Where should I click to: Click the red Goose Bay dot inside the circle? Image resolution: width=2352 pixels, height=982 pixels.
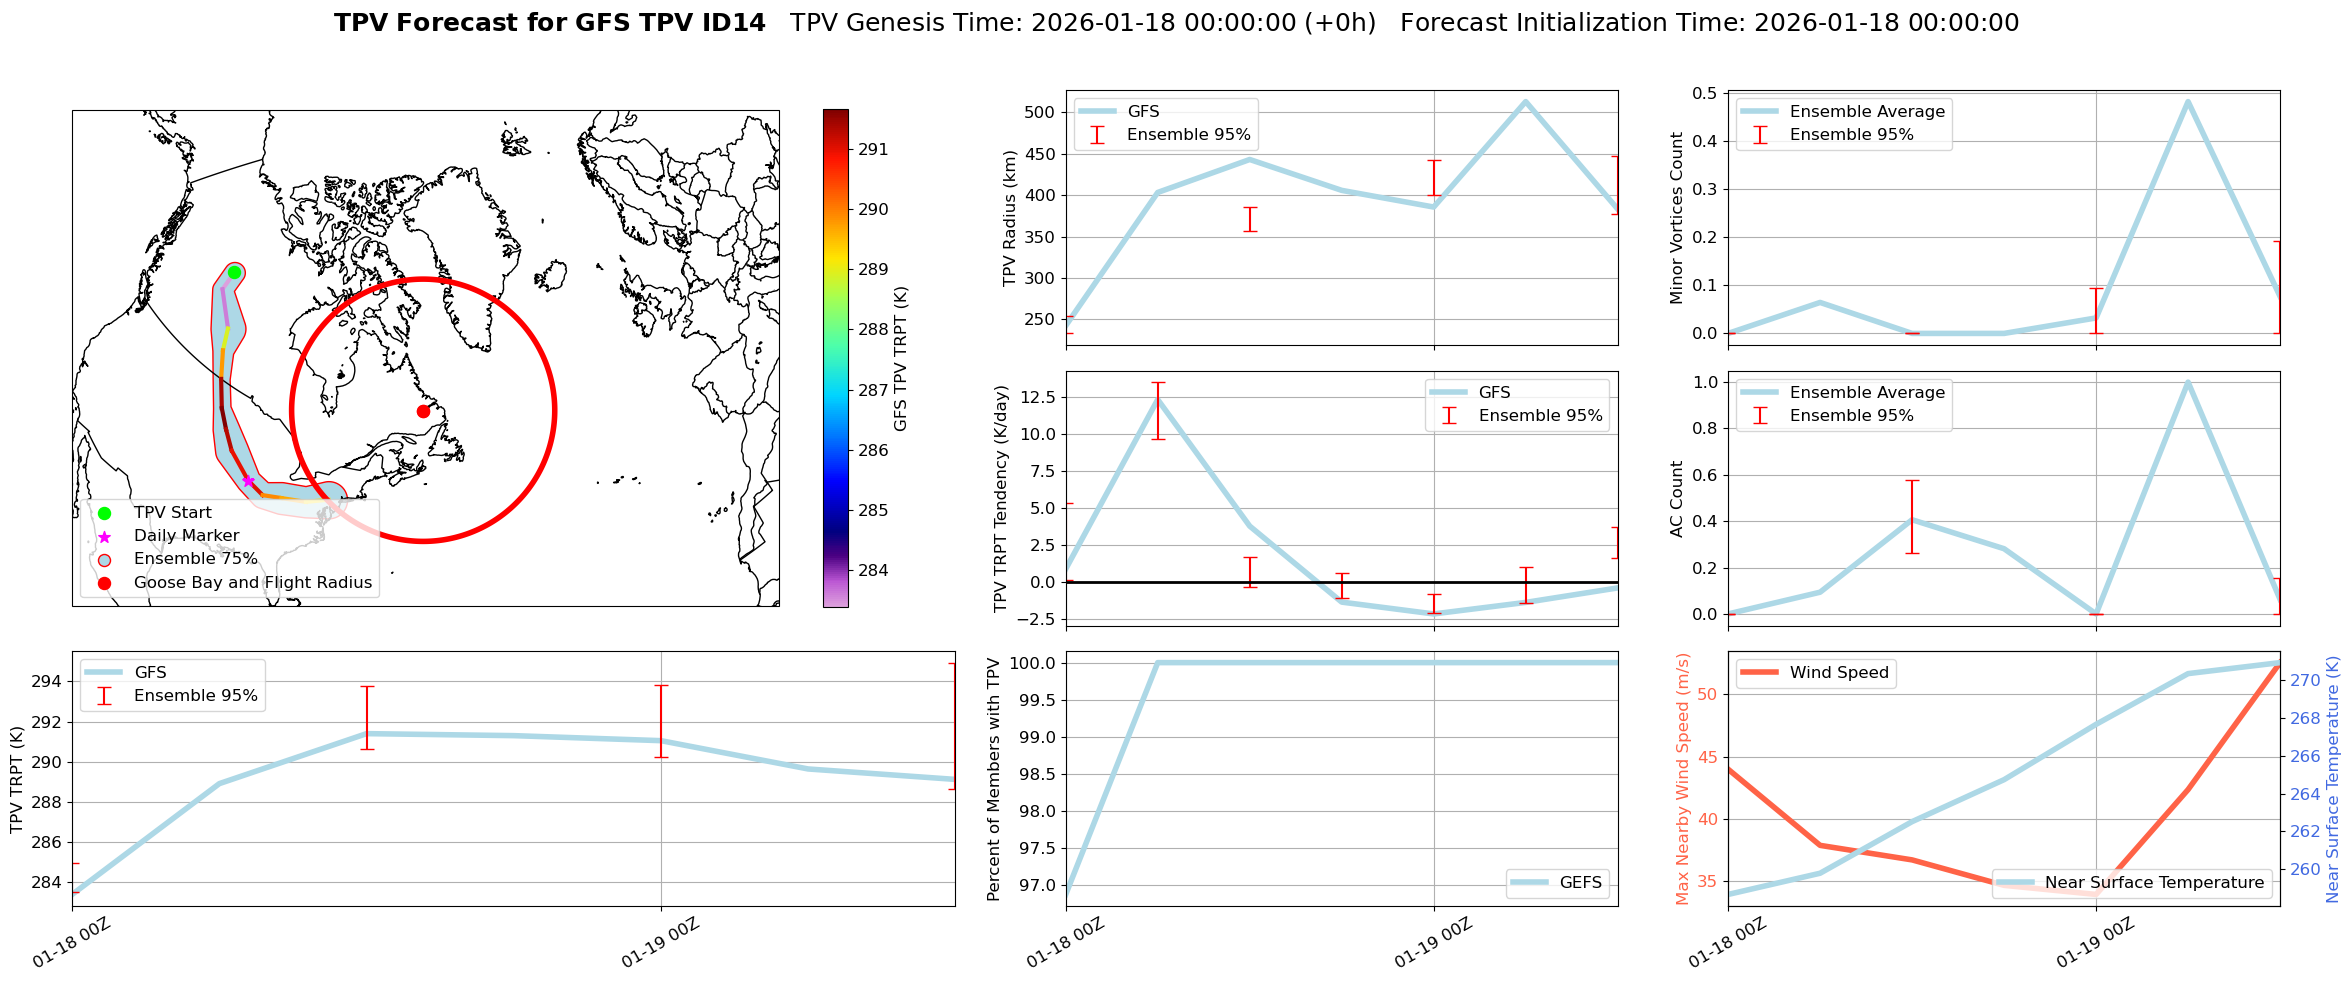pos(423,411)
